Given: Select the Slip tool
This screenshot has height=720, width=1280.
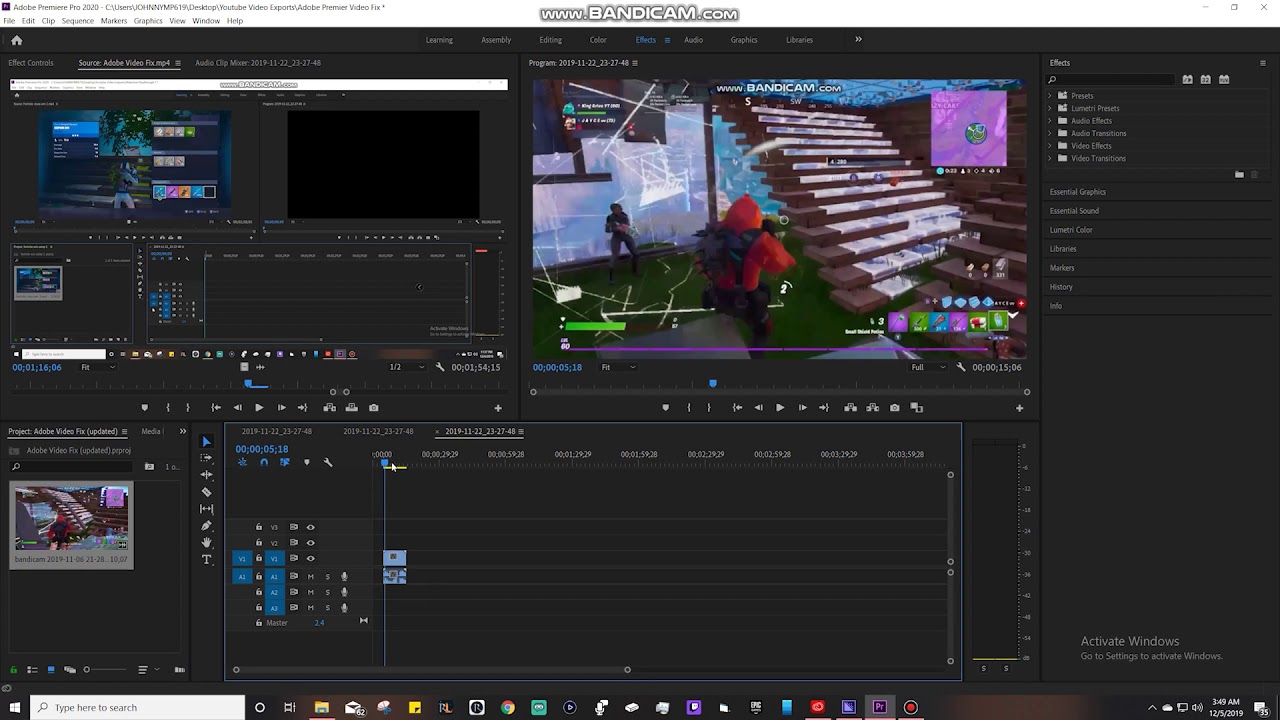Looking at the screenshot, I should 207,509.
